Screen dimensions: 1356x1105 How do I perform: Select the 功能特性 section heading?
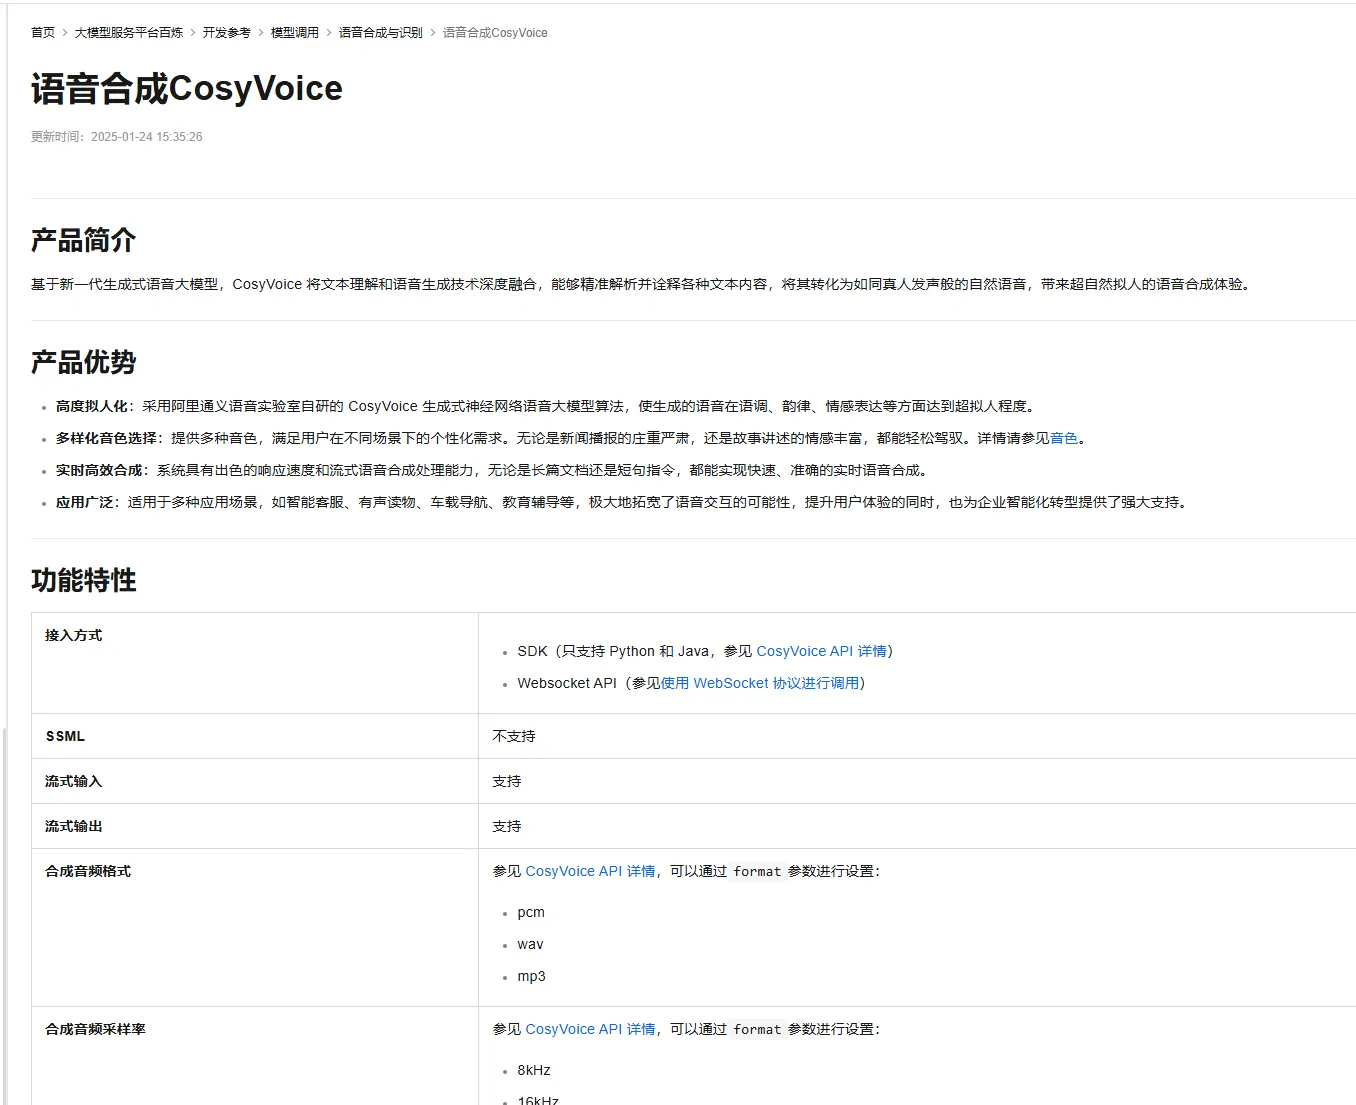click(83, 580)
